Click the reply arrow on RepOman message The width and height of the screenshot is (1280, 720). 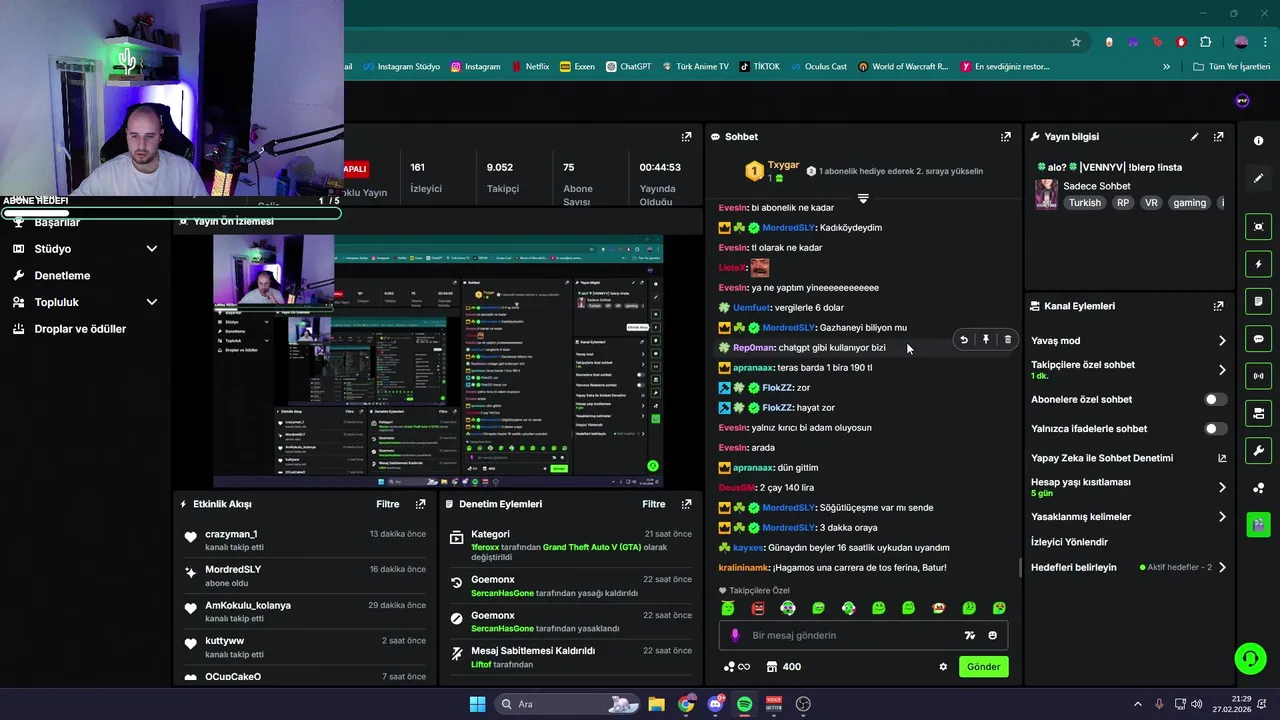[964, 340]
